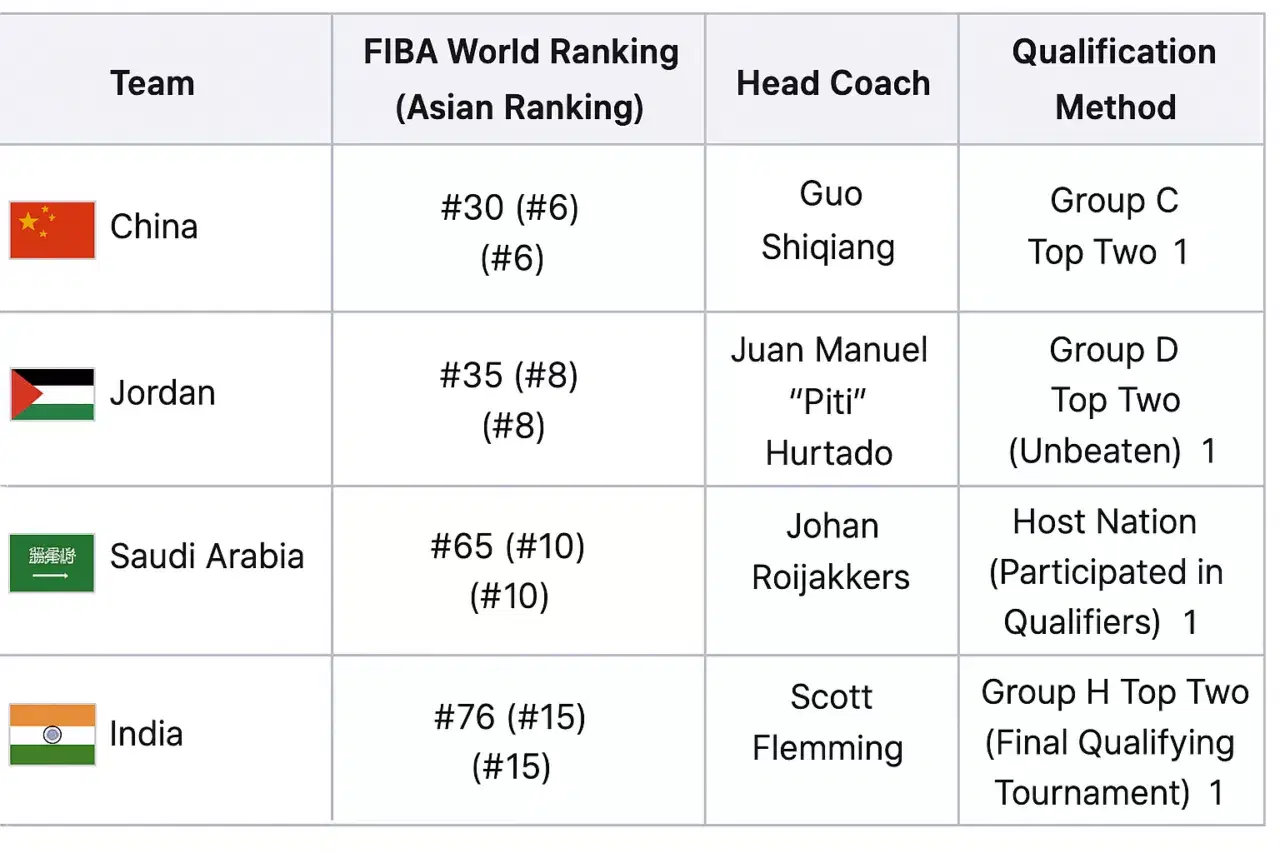1280x853 pixels.
Task: Open footnote 1 after Group C Top Two
Action: point(1181,252)
